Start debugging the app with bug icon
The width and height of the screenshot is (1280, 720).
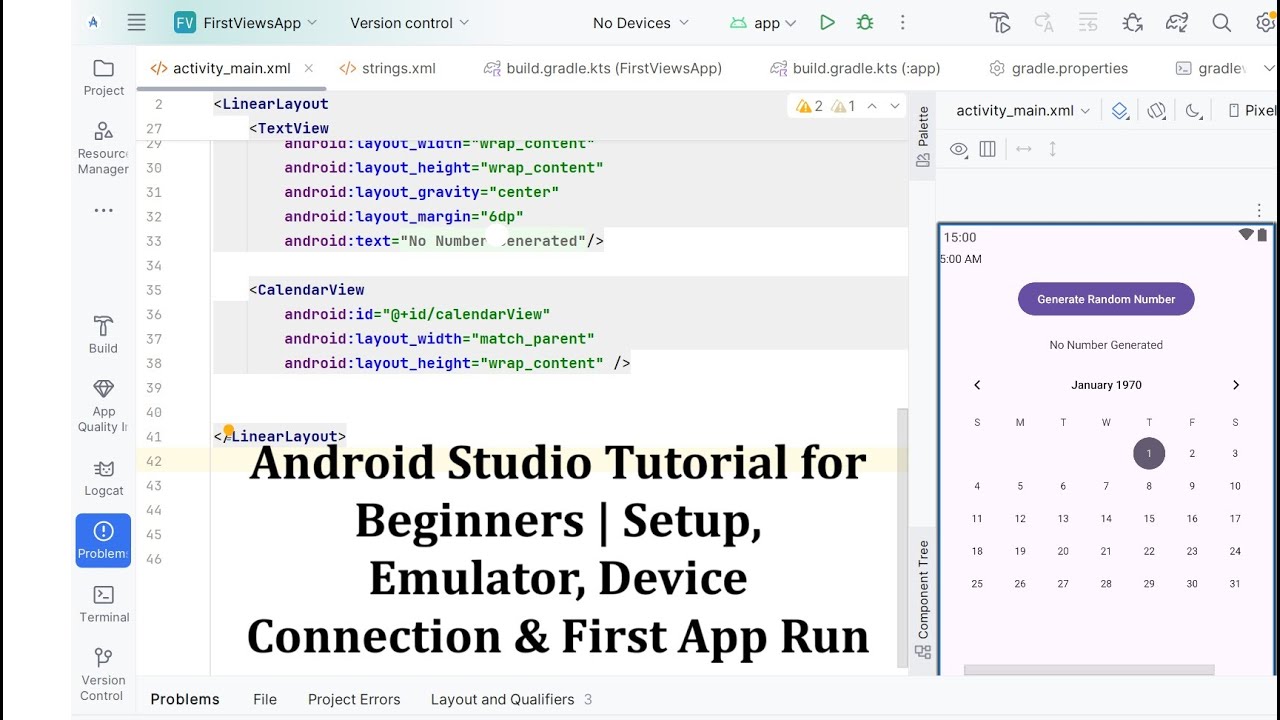(865, 22)
